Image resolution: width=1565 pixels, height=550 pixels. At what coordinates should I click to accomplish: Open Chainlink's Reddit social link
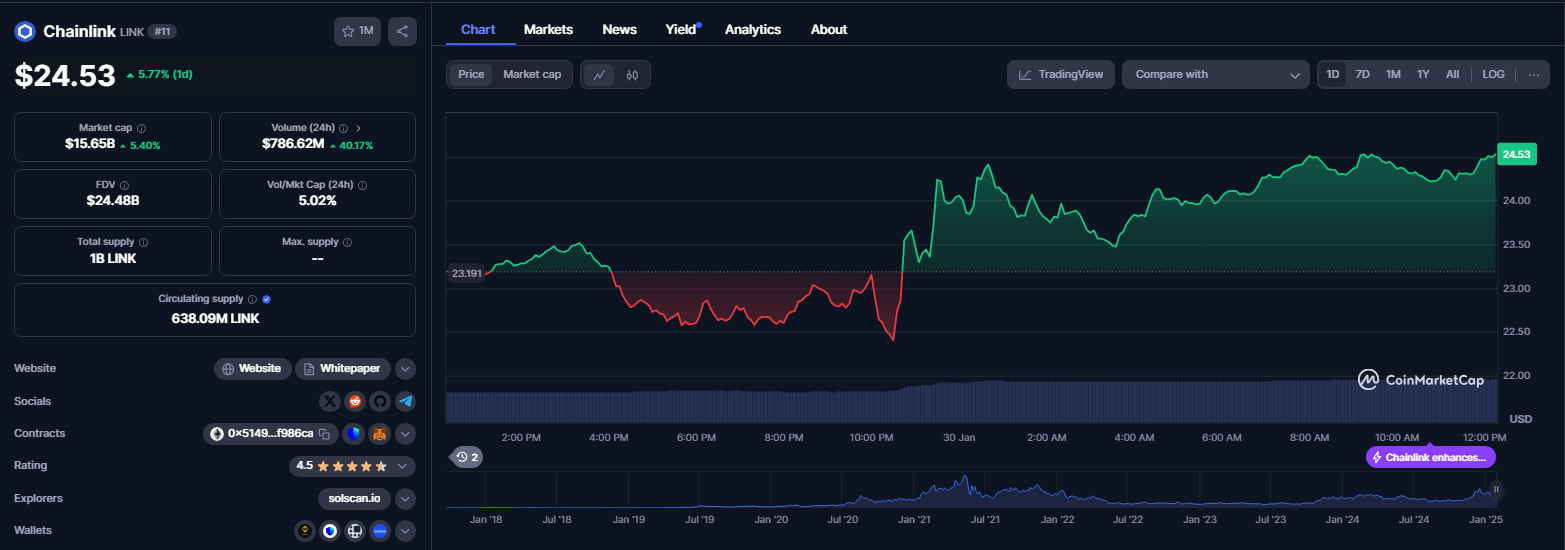(x=355, y=401)
